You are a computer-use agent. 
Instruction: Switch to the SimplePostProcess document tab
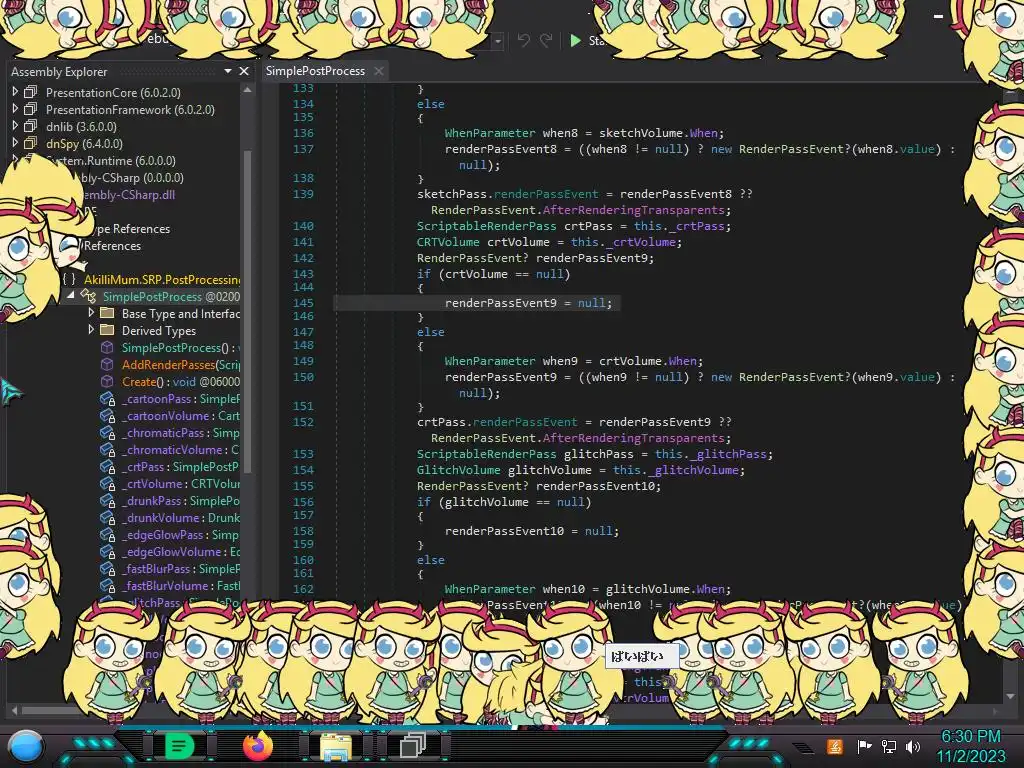point(315,71)
